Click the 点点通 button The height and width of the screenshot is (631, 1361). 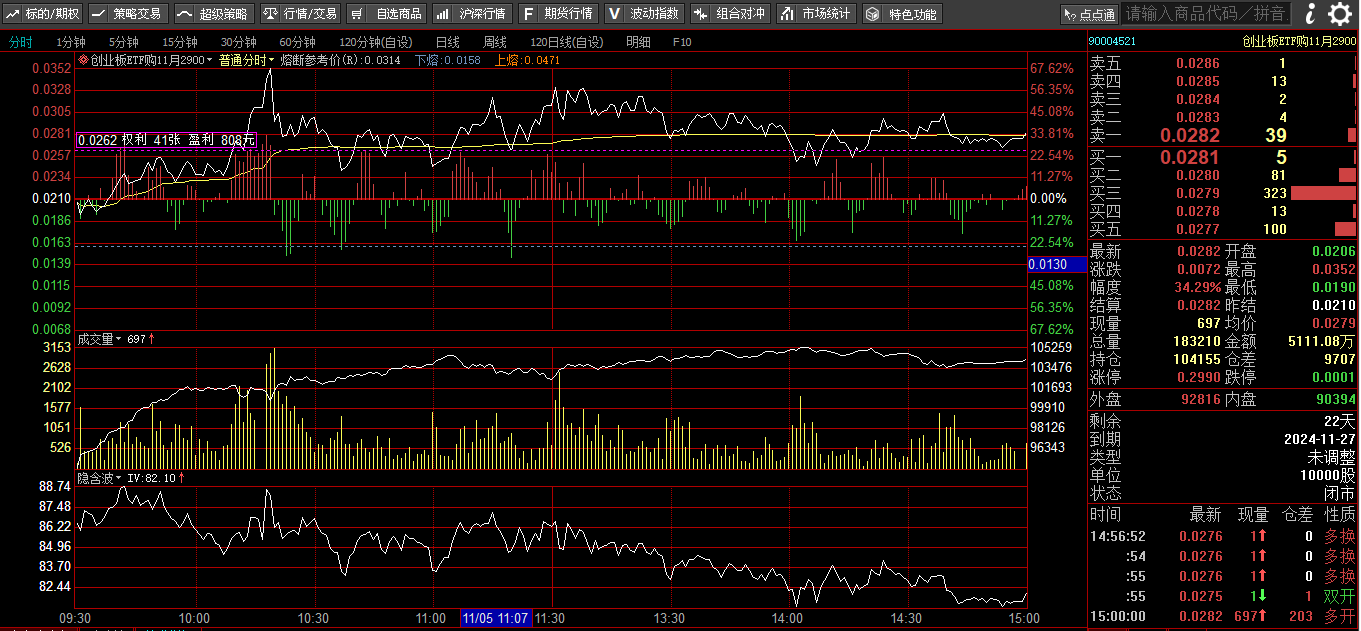(x=1089, y=14)
